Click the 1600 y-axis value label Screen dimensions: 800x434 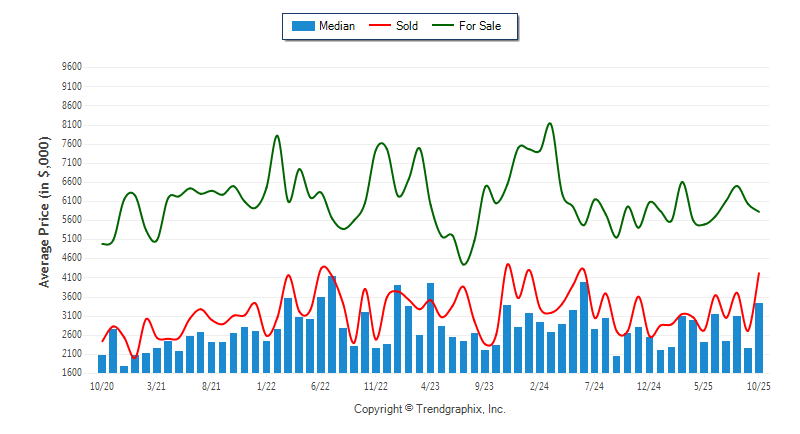(71, 373)
